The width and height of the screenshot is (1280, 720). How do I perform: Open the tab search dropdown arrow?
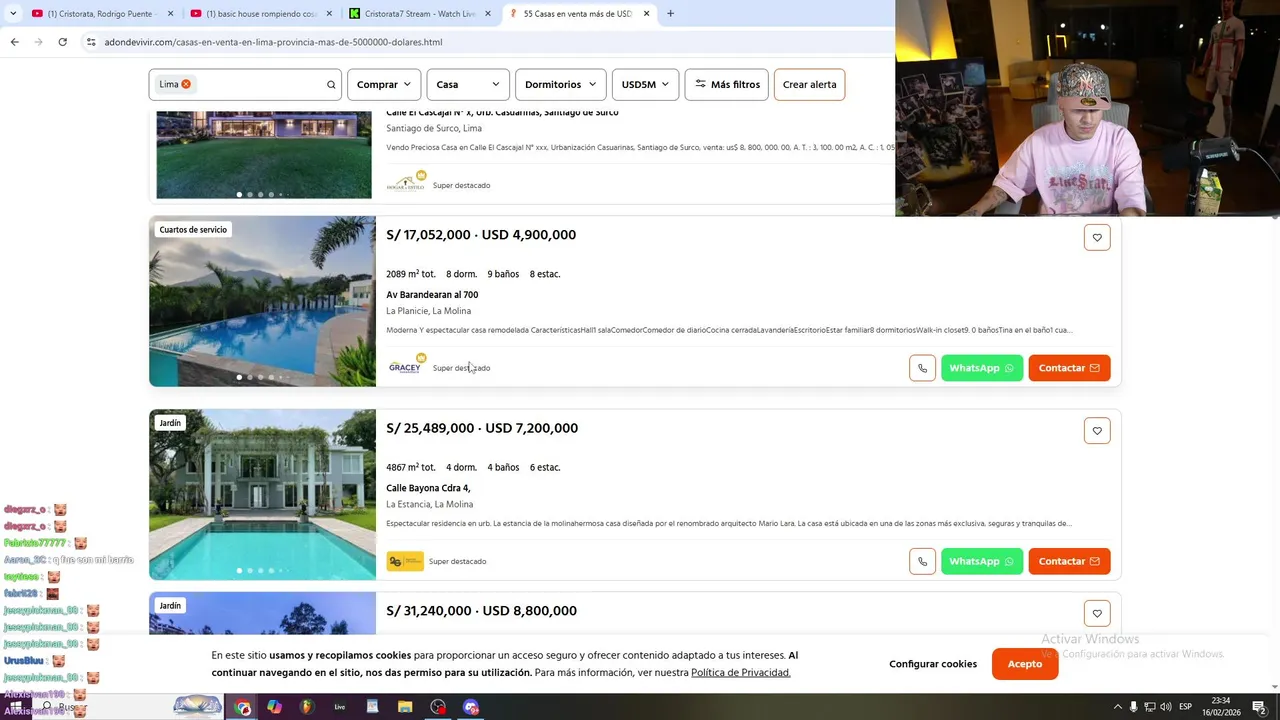[12, 14]
